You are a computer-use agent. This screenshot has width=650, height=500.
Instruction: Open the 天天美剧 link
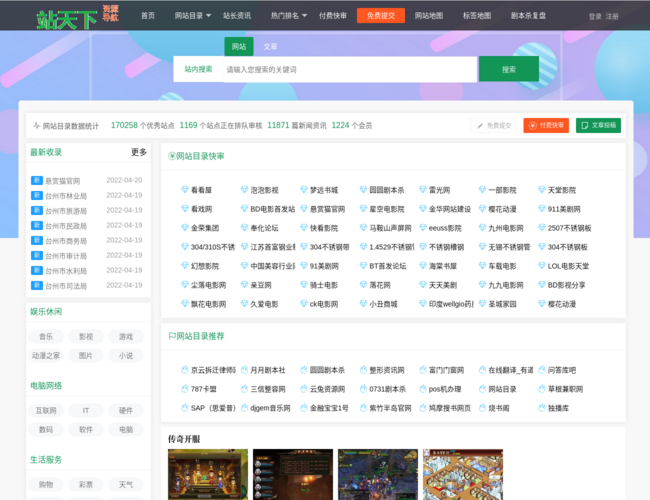pos(443,285)
